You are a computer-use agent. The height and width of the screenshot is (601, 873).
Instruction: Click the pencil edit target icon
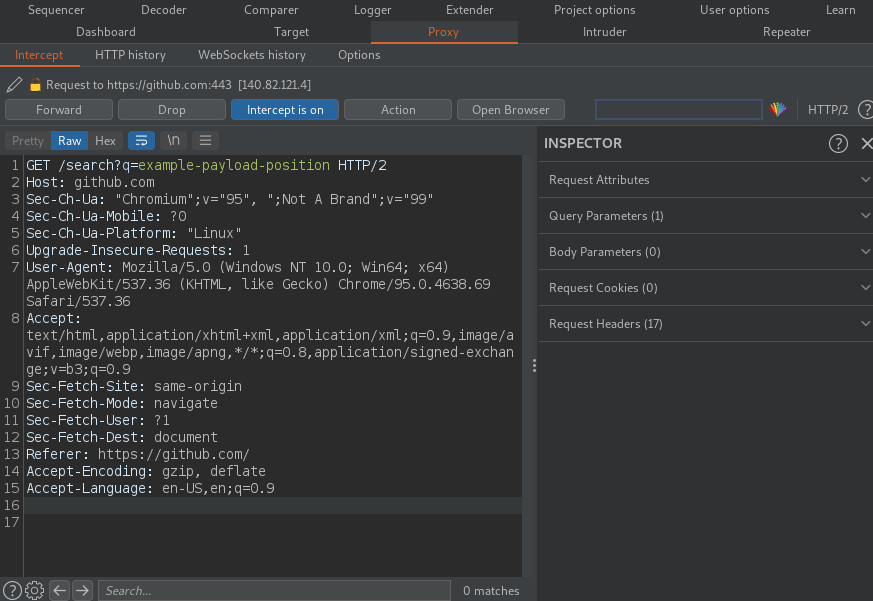click(x=14, y=85)
